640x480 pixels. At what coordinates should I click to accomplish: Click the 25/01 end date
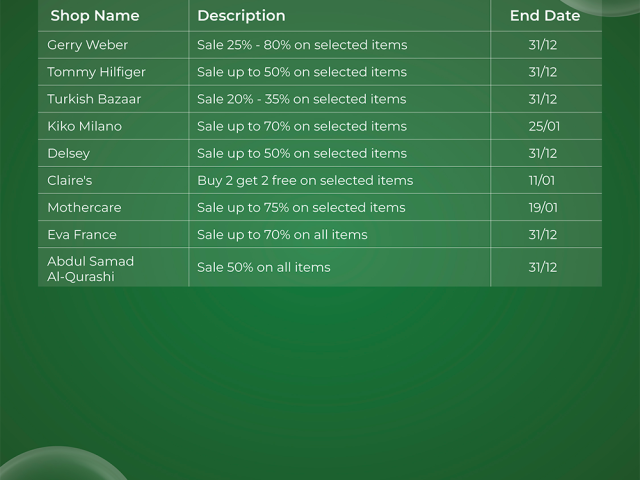tap(543, 126)
